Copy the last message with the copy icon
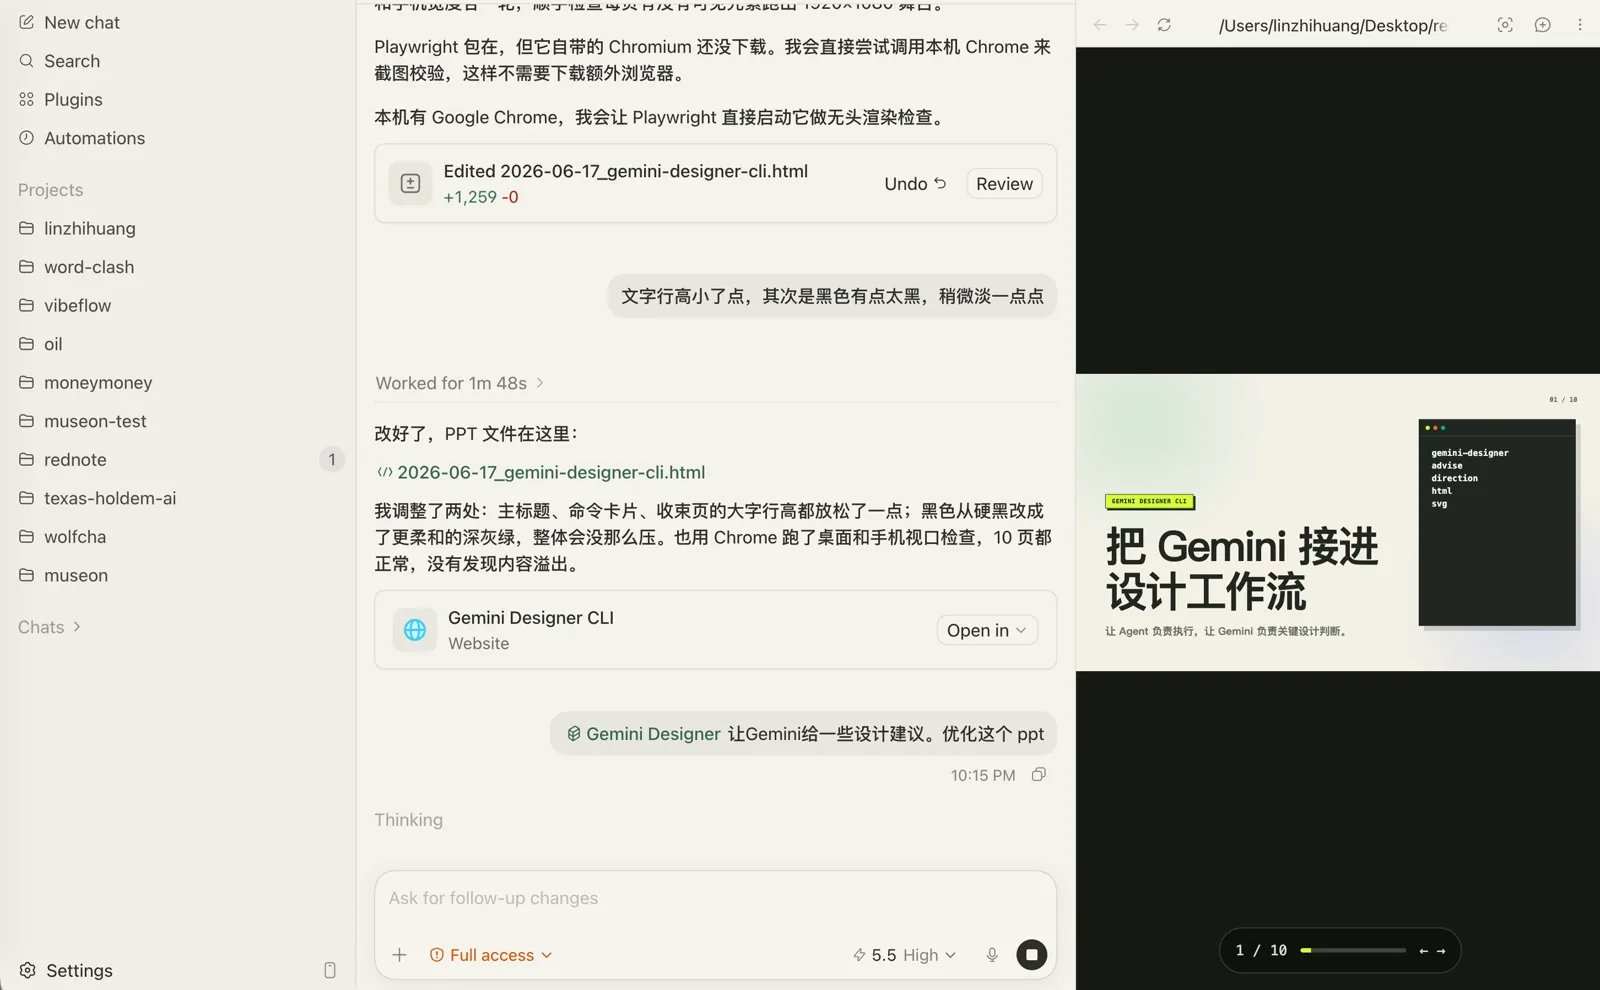 1039,775
